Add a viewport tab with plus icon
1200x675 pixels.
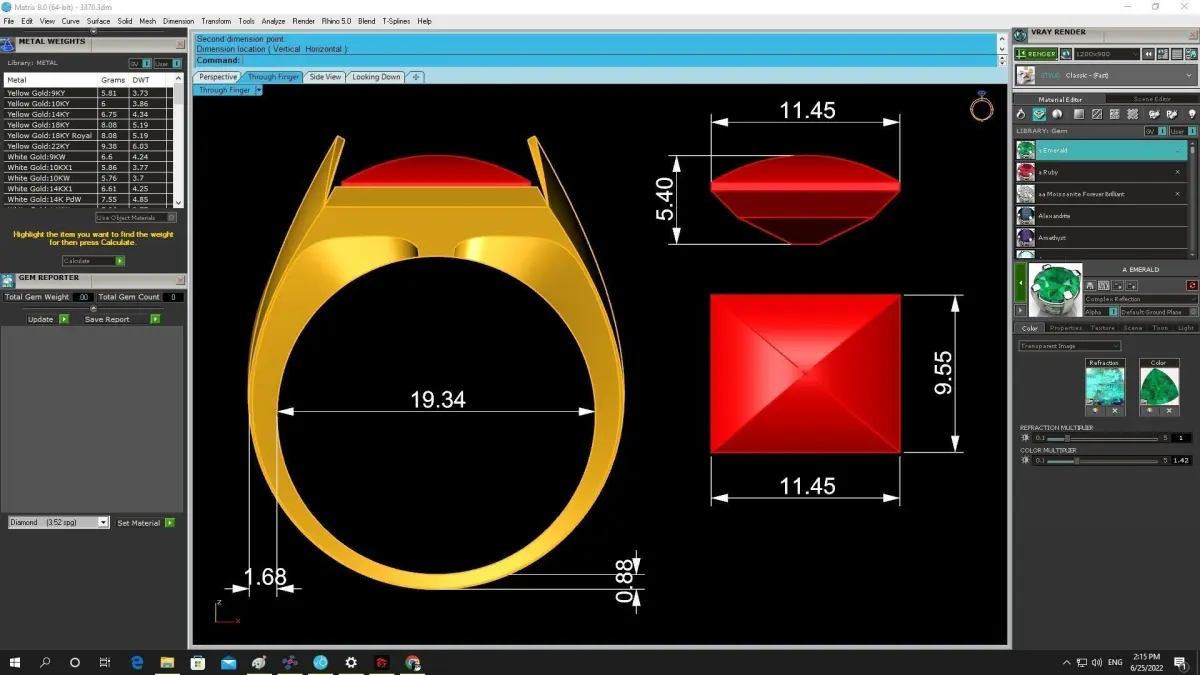pyautogui.click(x=416, y=77)
